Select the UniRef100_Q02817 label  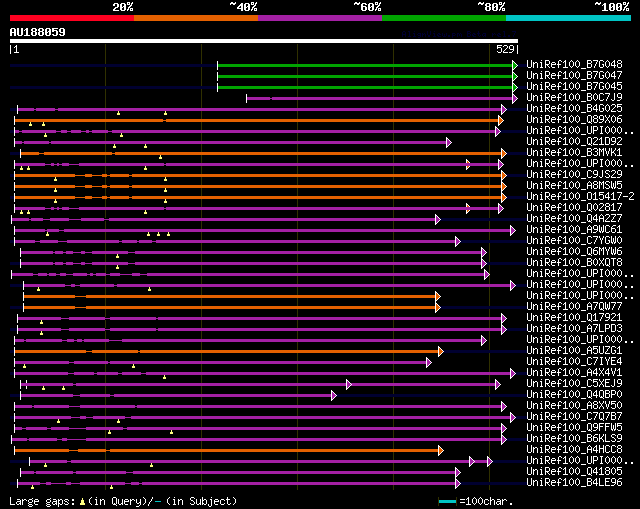[574, 208]
